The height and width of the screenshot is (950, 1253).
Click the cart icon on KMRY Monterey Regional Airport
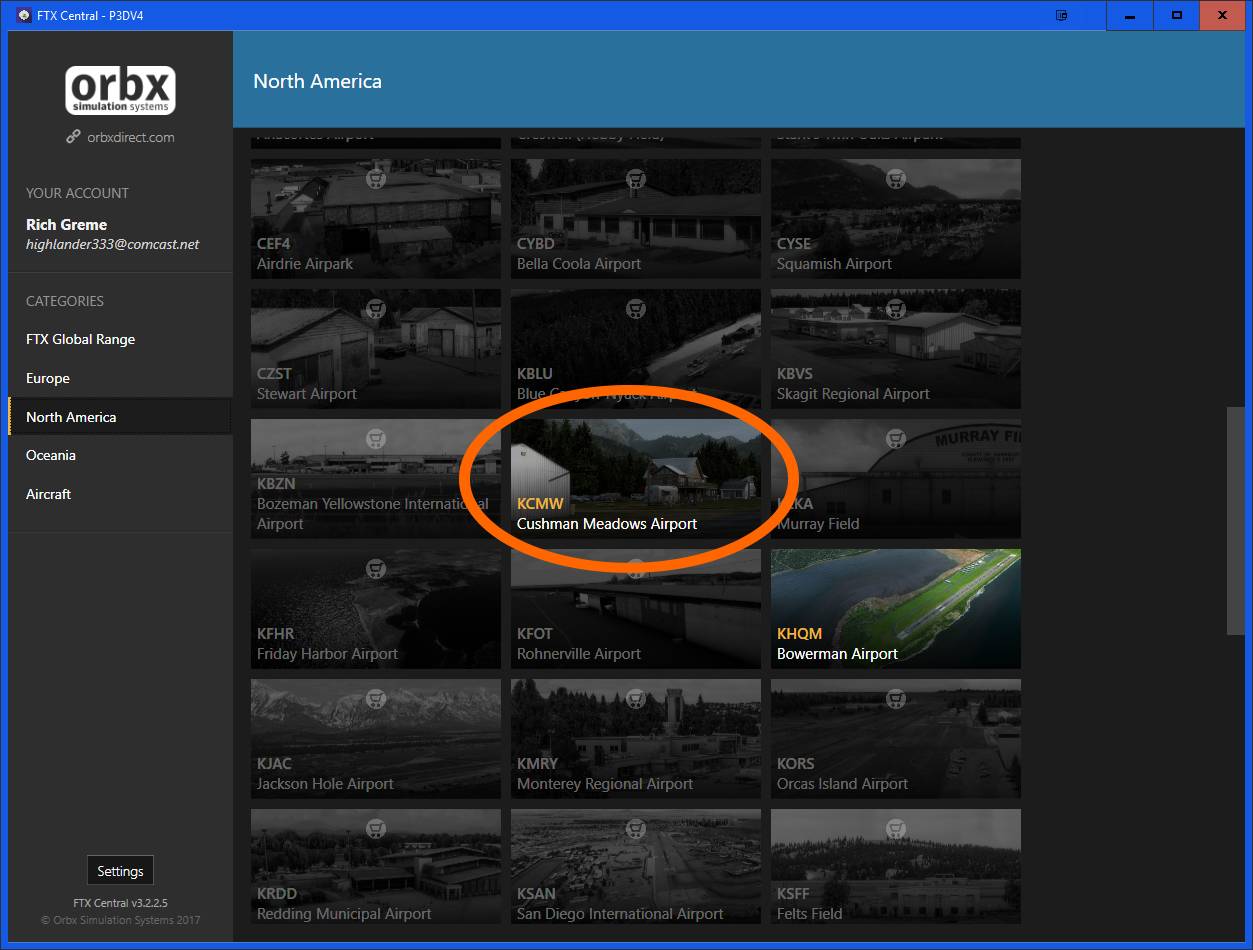pyautogui.click(x=636, y=699)
